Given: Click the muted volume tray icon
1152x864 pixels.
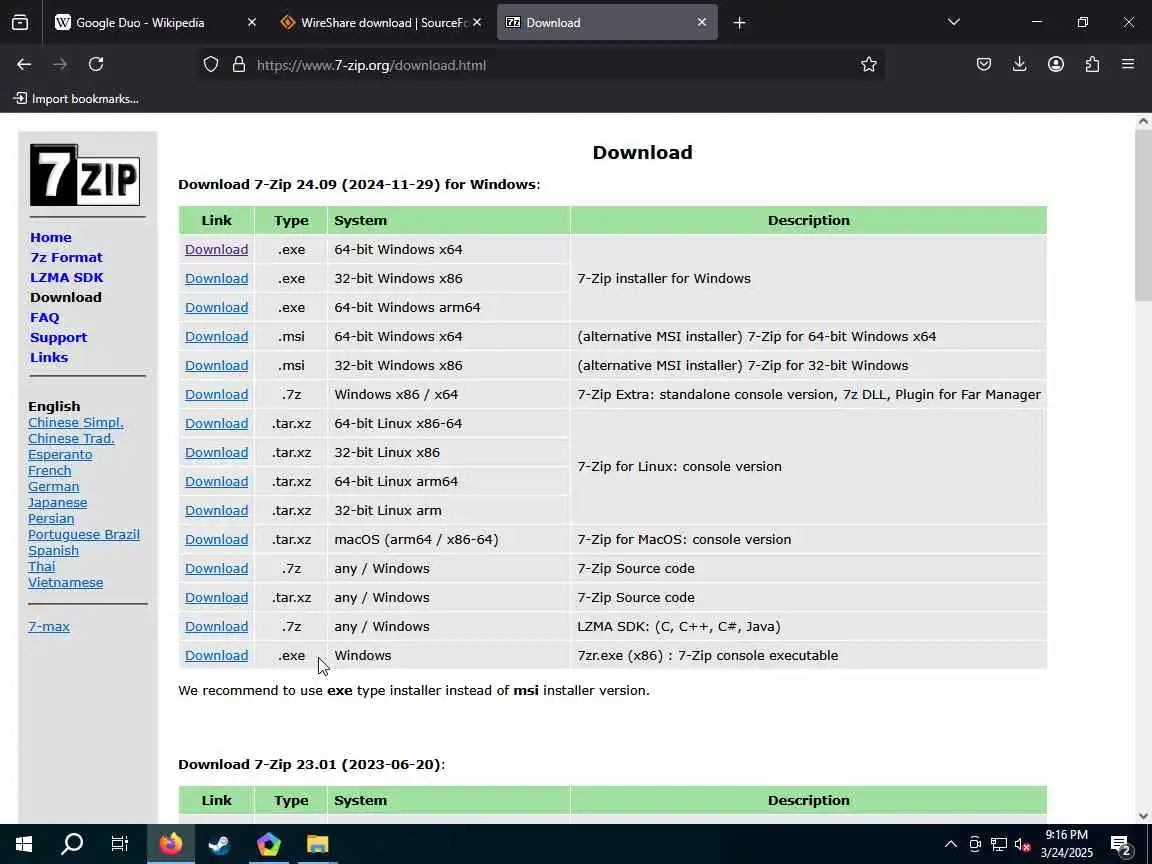Looking at the screenshot, I should pyautogui.click(x=1022, y=844).
